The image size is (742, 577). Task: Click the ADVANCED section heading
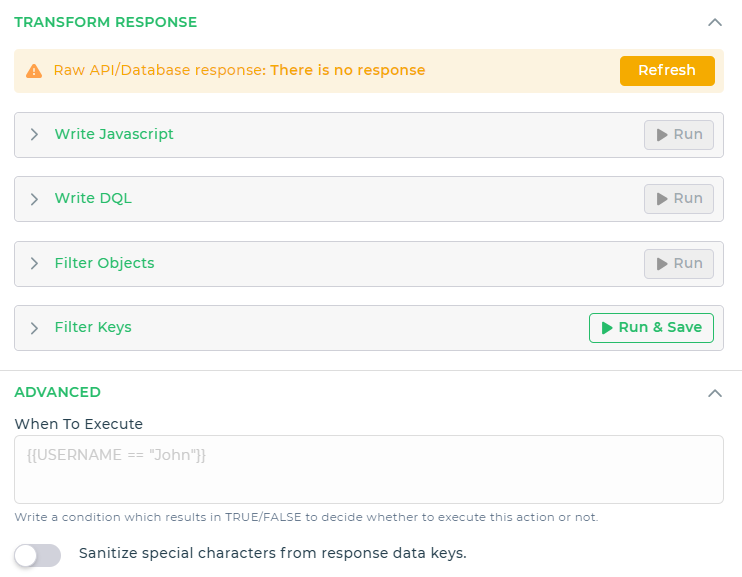tap(57, 393)
